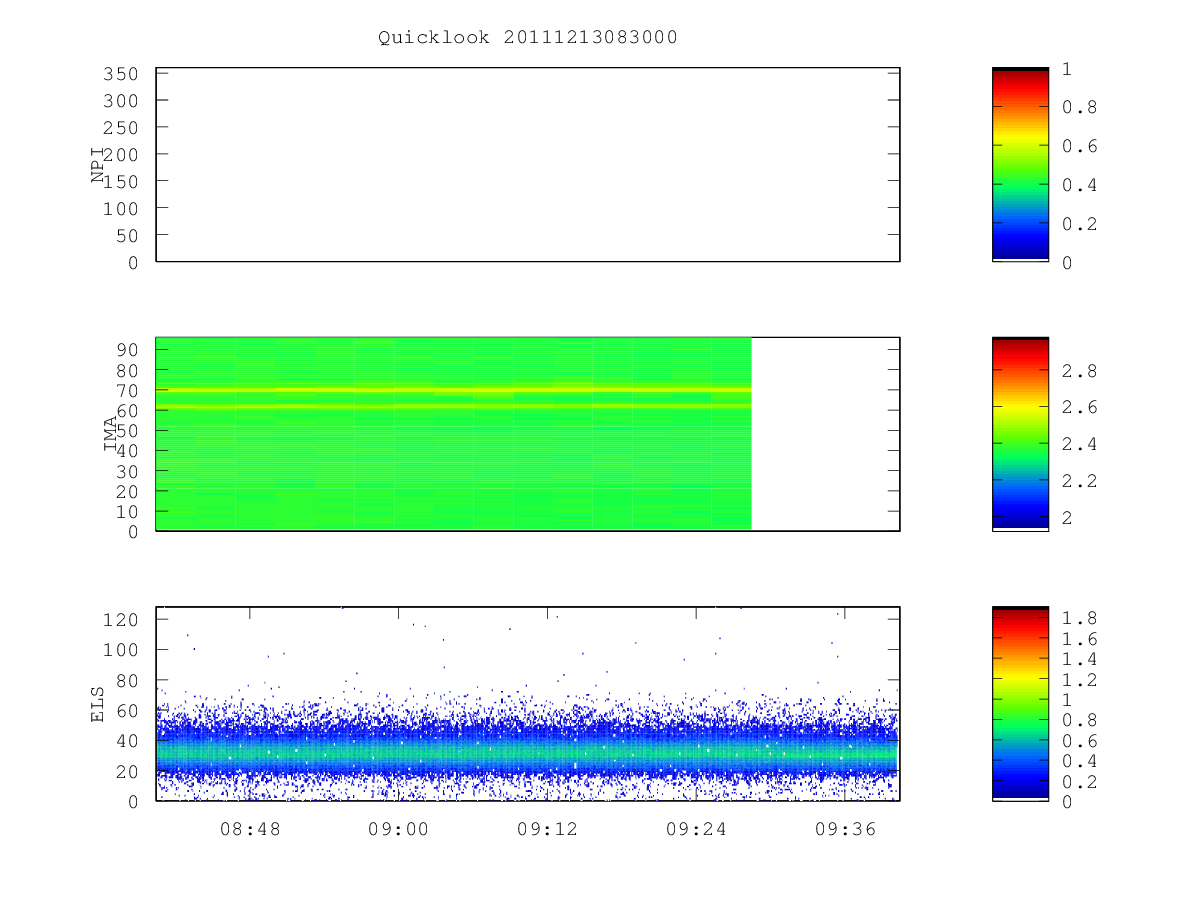This screenshot has width=1200, height=900.
Task: Click the Quicklook 20111213083000 title
Action: (x=528, y=37)
